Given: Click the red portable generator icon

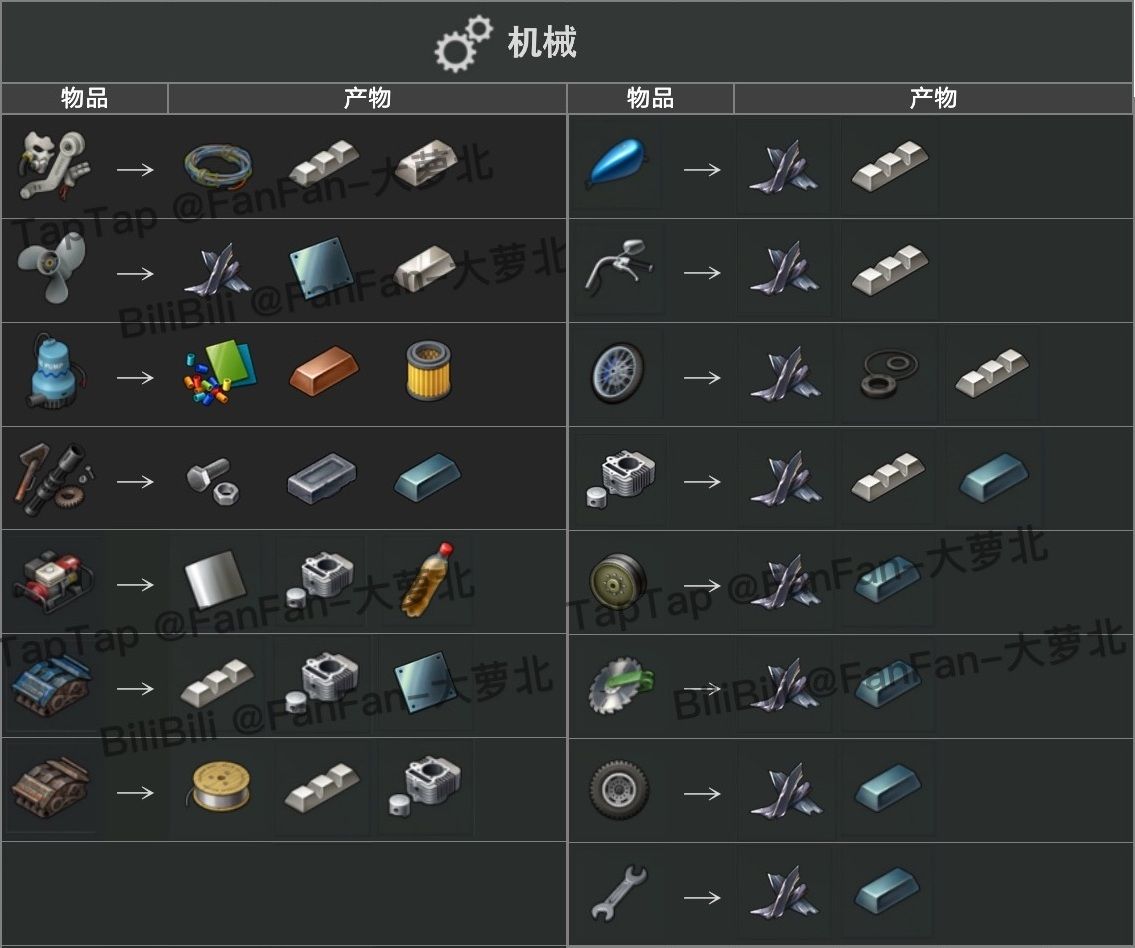Looking at the screenshot, I should click(54, 583).
